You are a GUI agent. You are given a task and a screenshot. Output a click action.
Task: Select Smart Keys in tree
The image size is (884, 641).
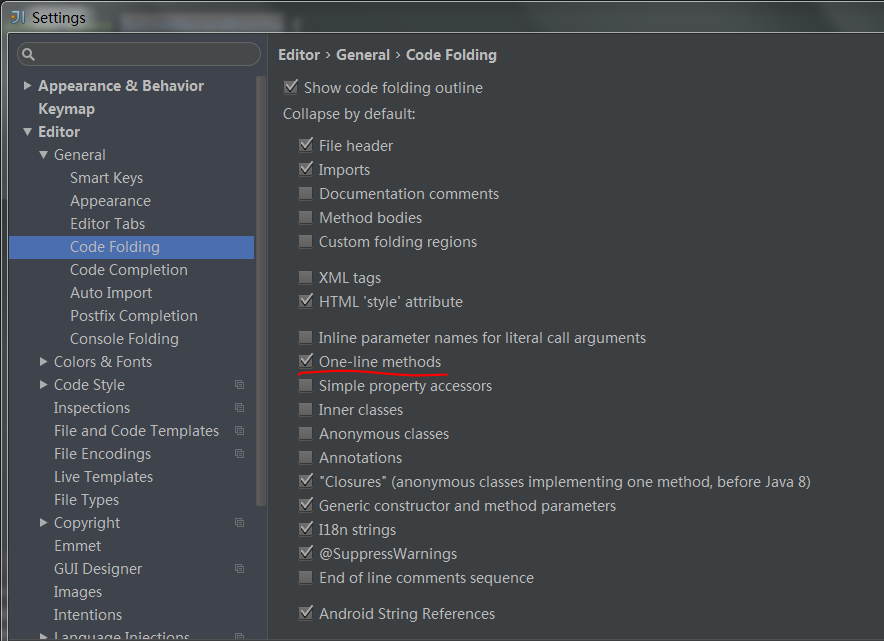[107, 178]
